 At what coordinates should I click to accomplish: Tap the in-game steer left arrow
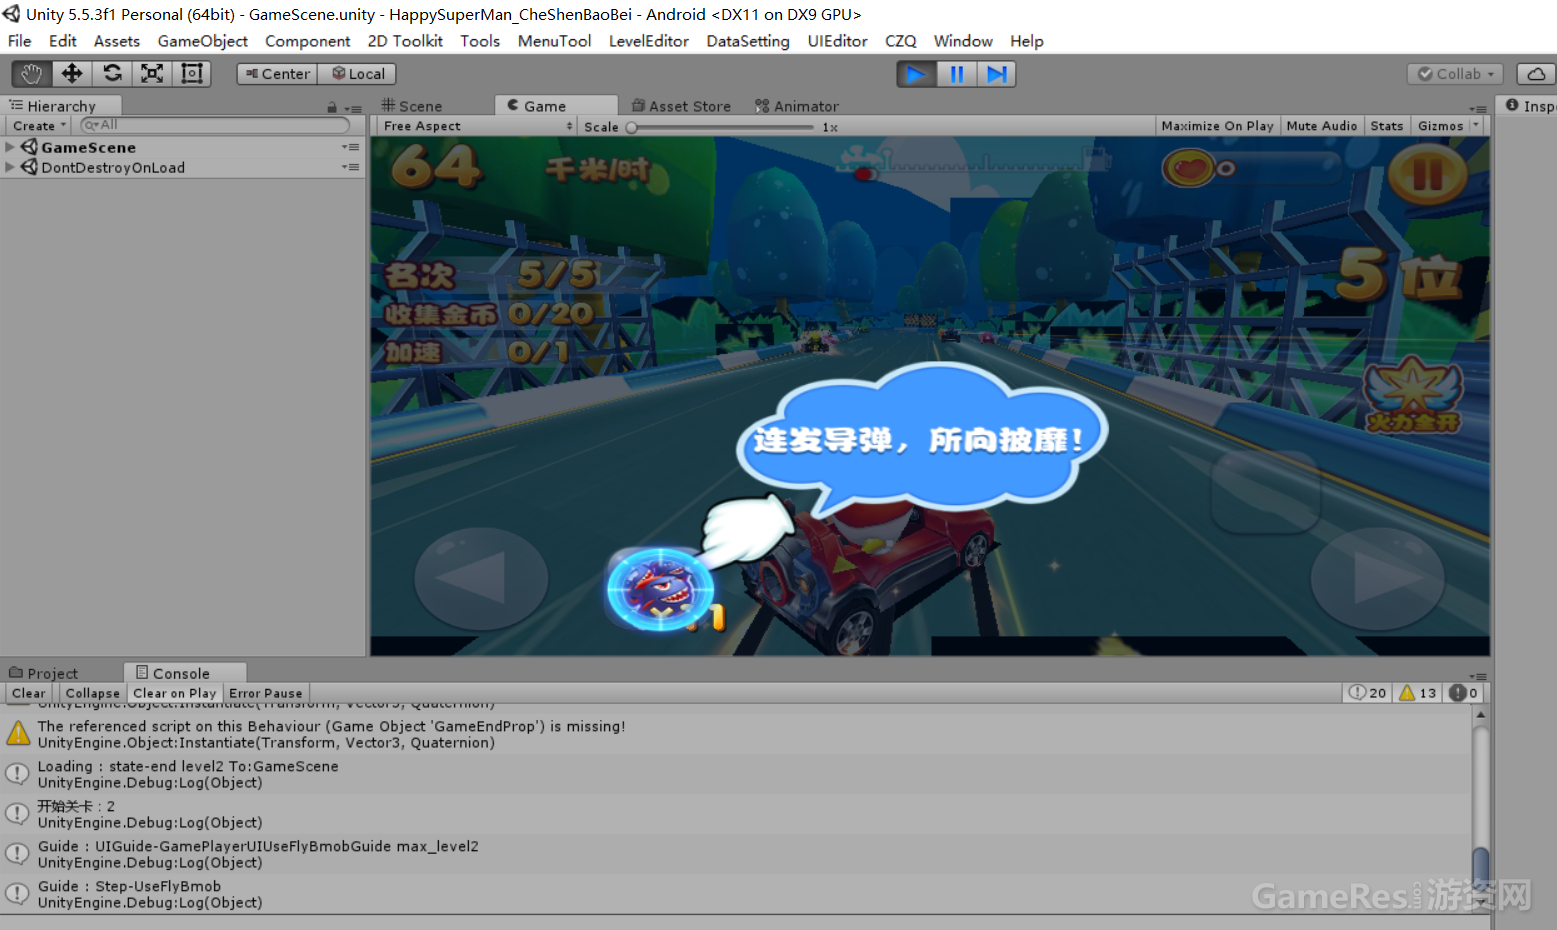(481, 579)
